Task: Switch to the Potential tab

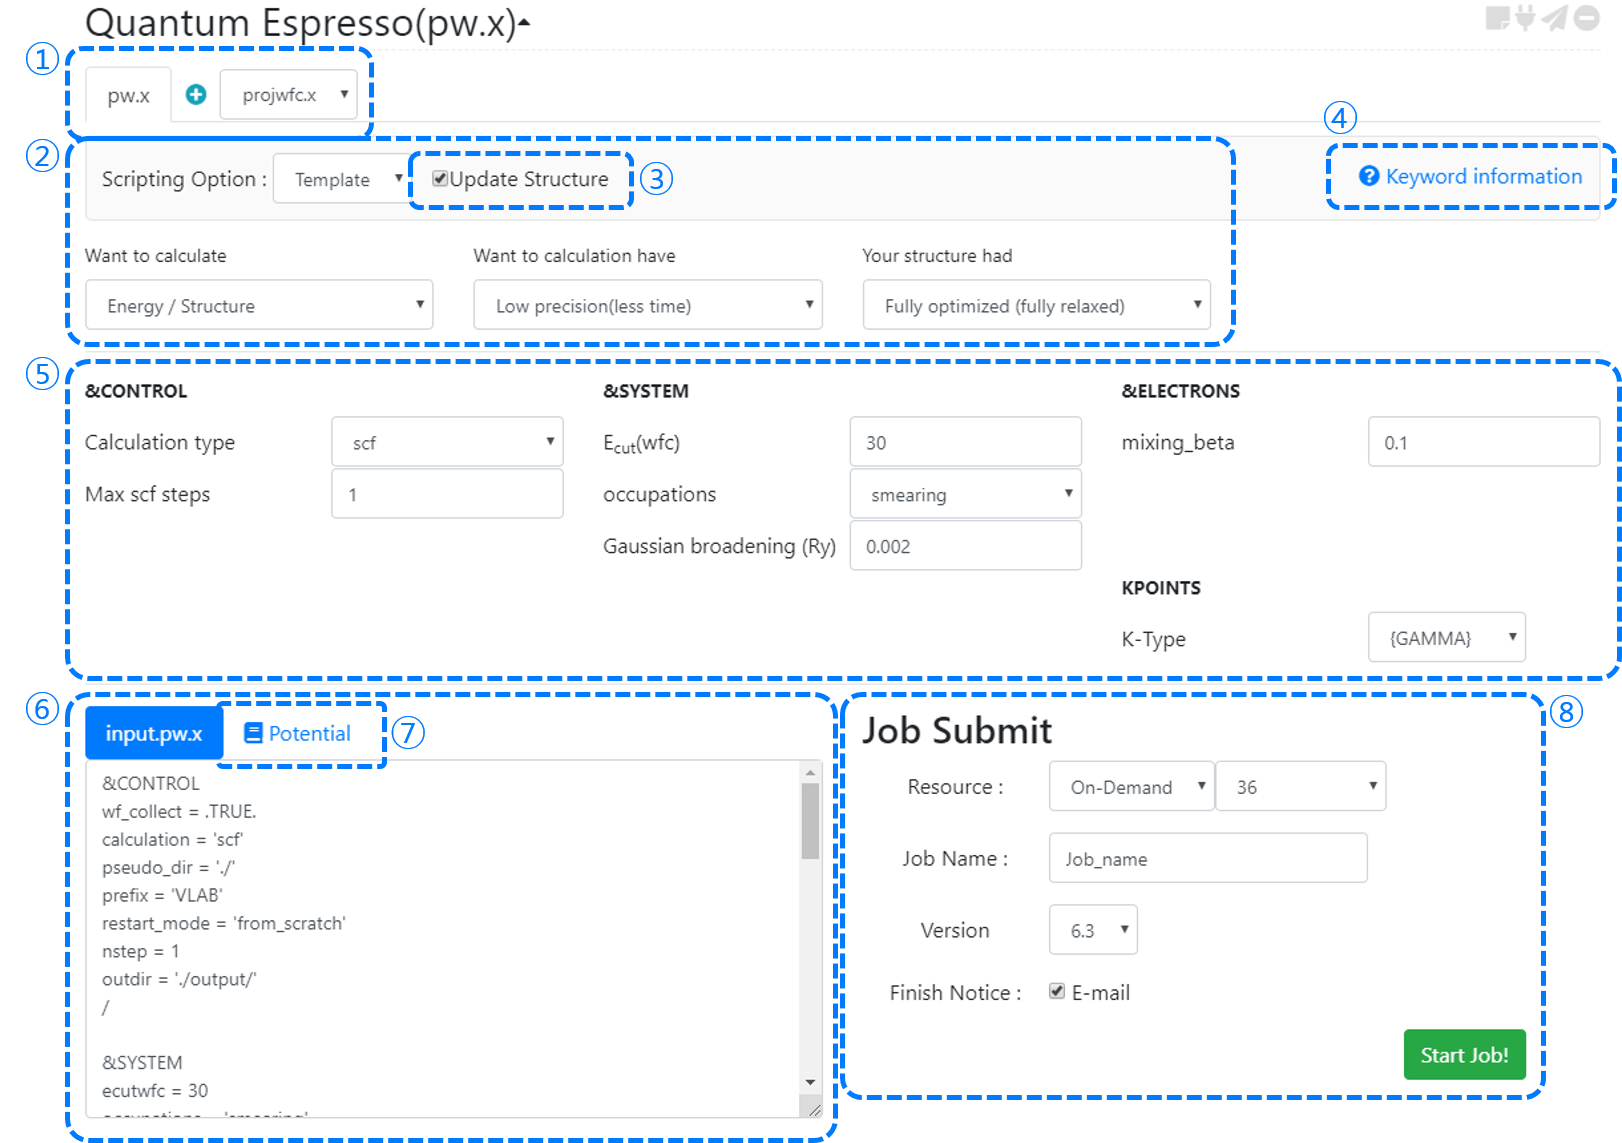Action: [x=298, y=733]
